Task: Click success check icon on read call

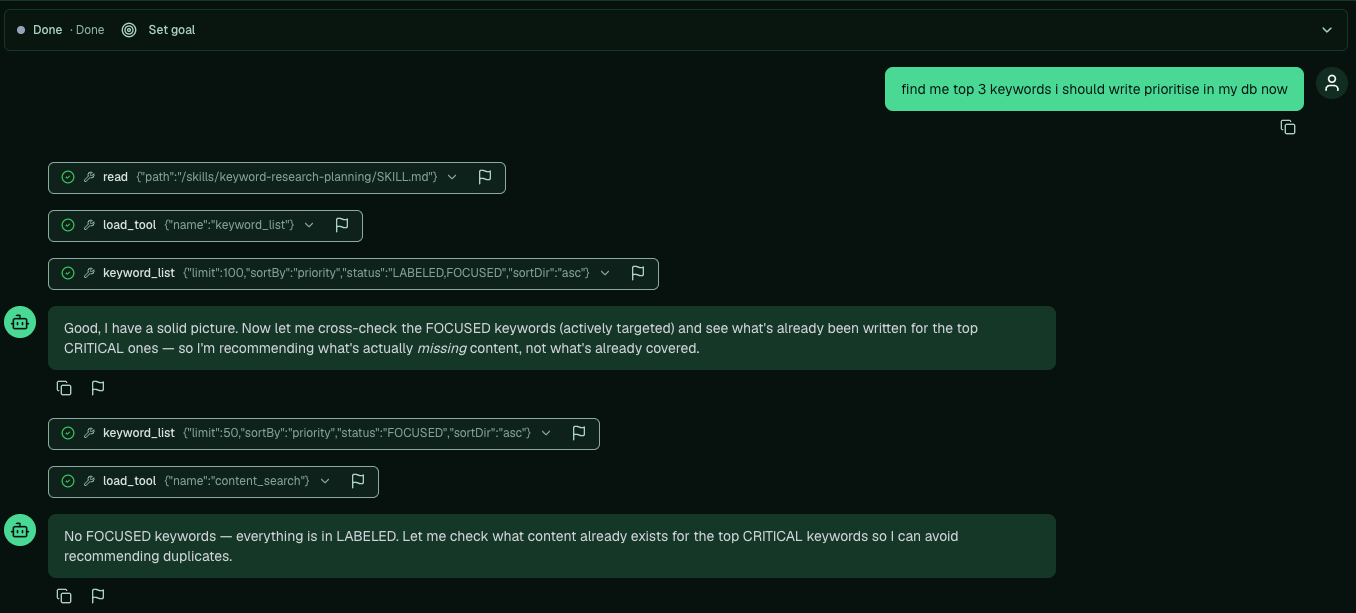Action: tap(68, 177)
